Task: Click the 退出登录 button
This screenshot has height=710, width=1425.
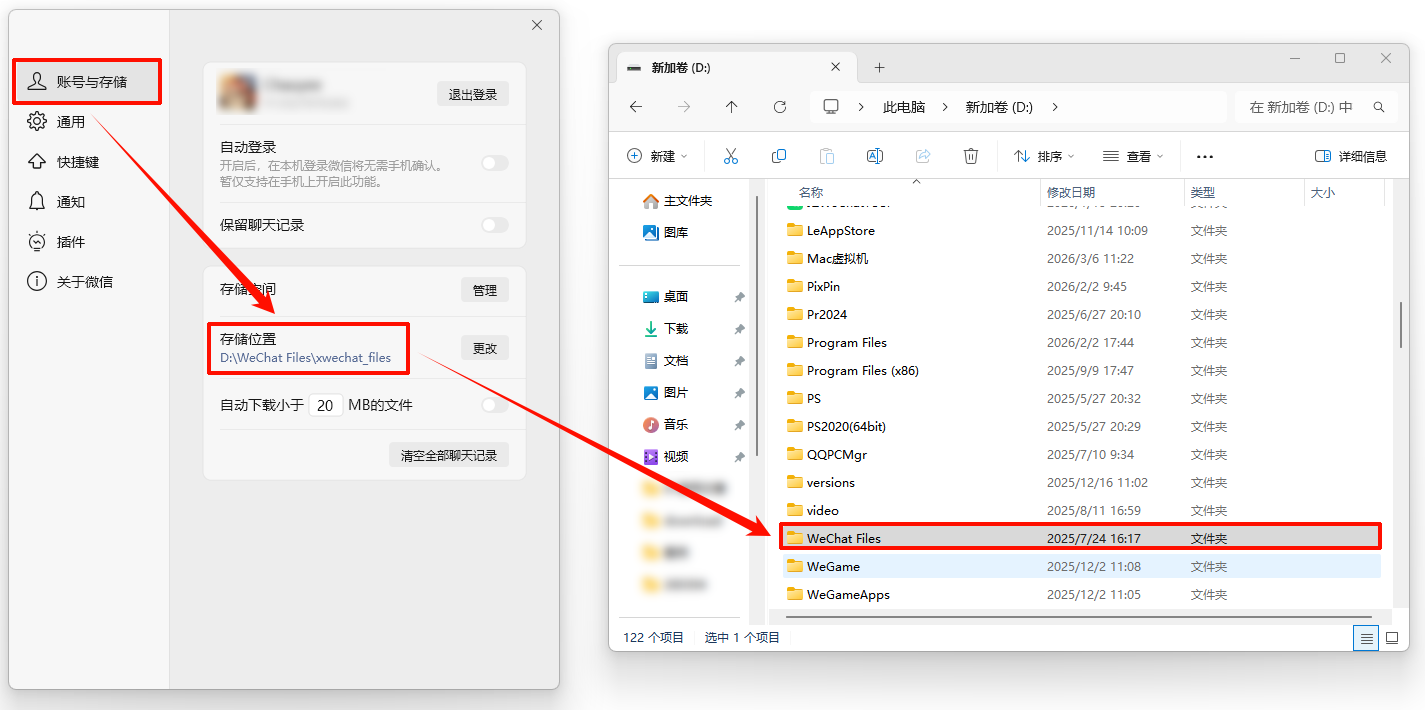Action: pos(472,93)
